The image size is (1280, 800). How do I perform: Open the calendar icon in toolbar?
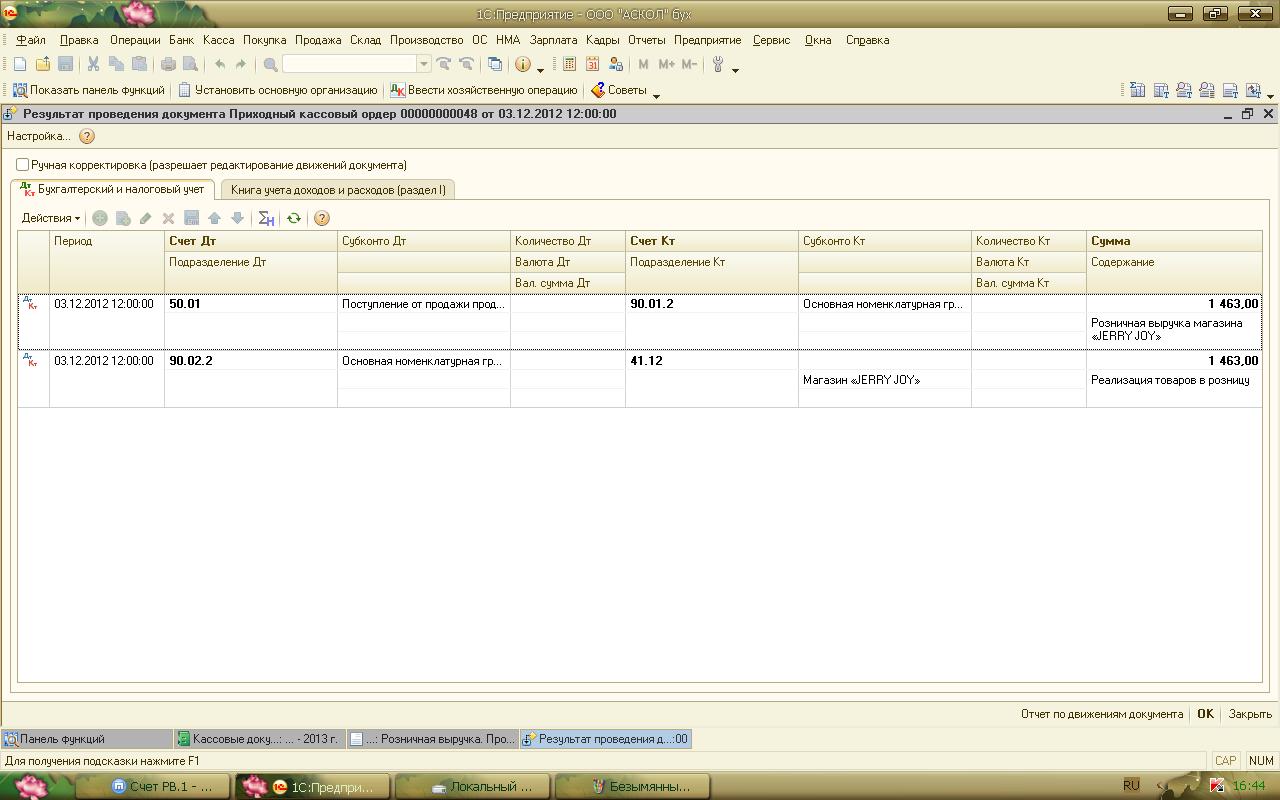click(593, 64)
